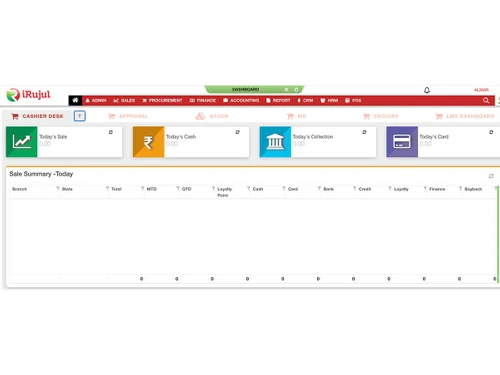500x375 pixels.
Task: Open the filter button beside Cashier Desk
Action: (80, 116)
